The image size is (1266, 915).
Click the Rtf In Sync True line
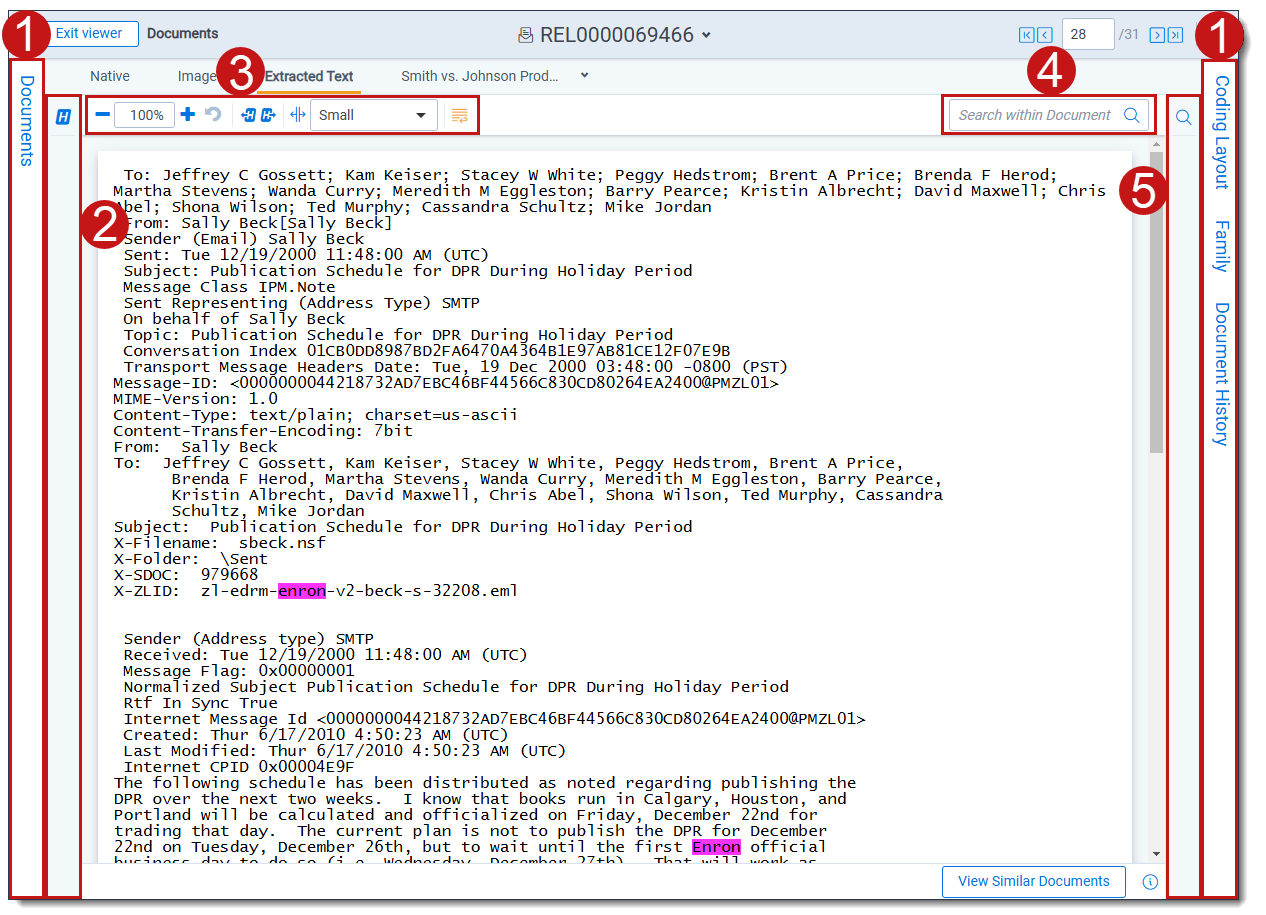[200, 703]
